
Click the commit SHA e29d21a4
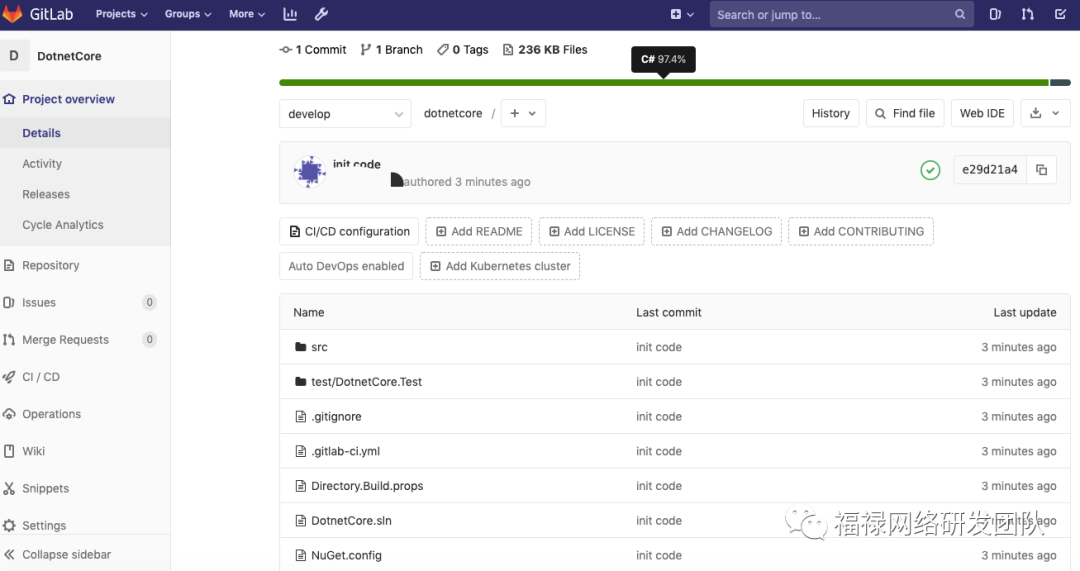pos(990,169)
